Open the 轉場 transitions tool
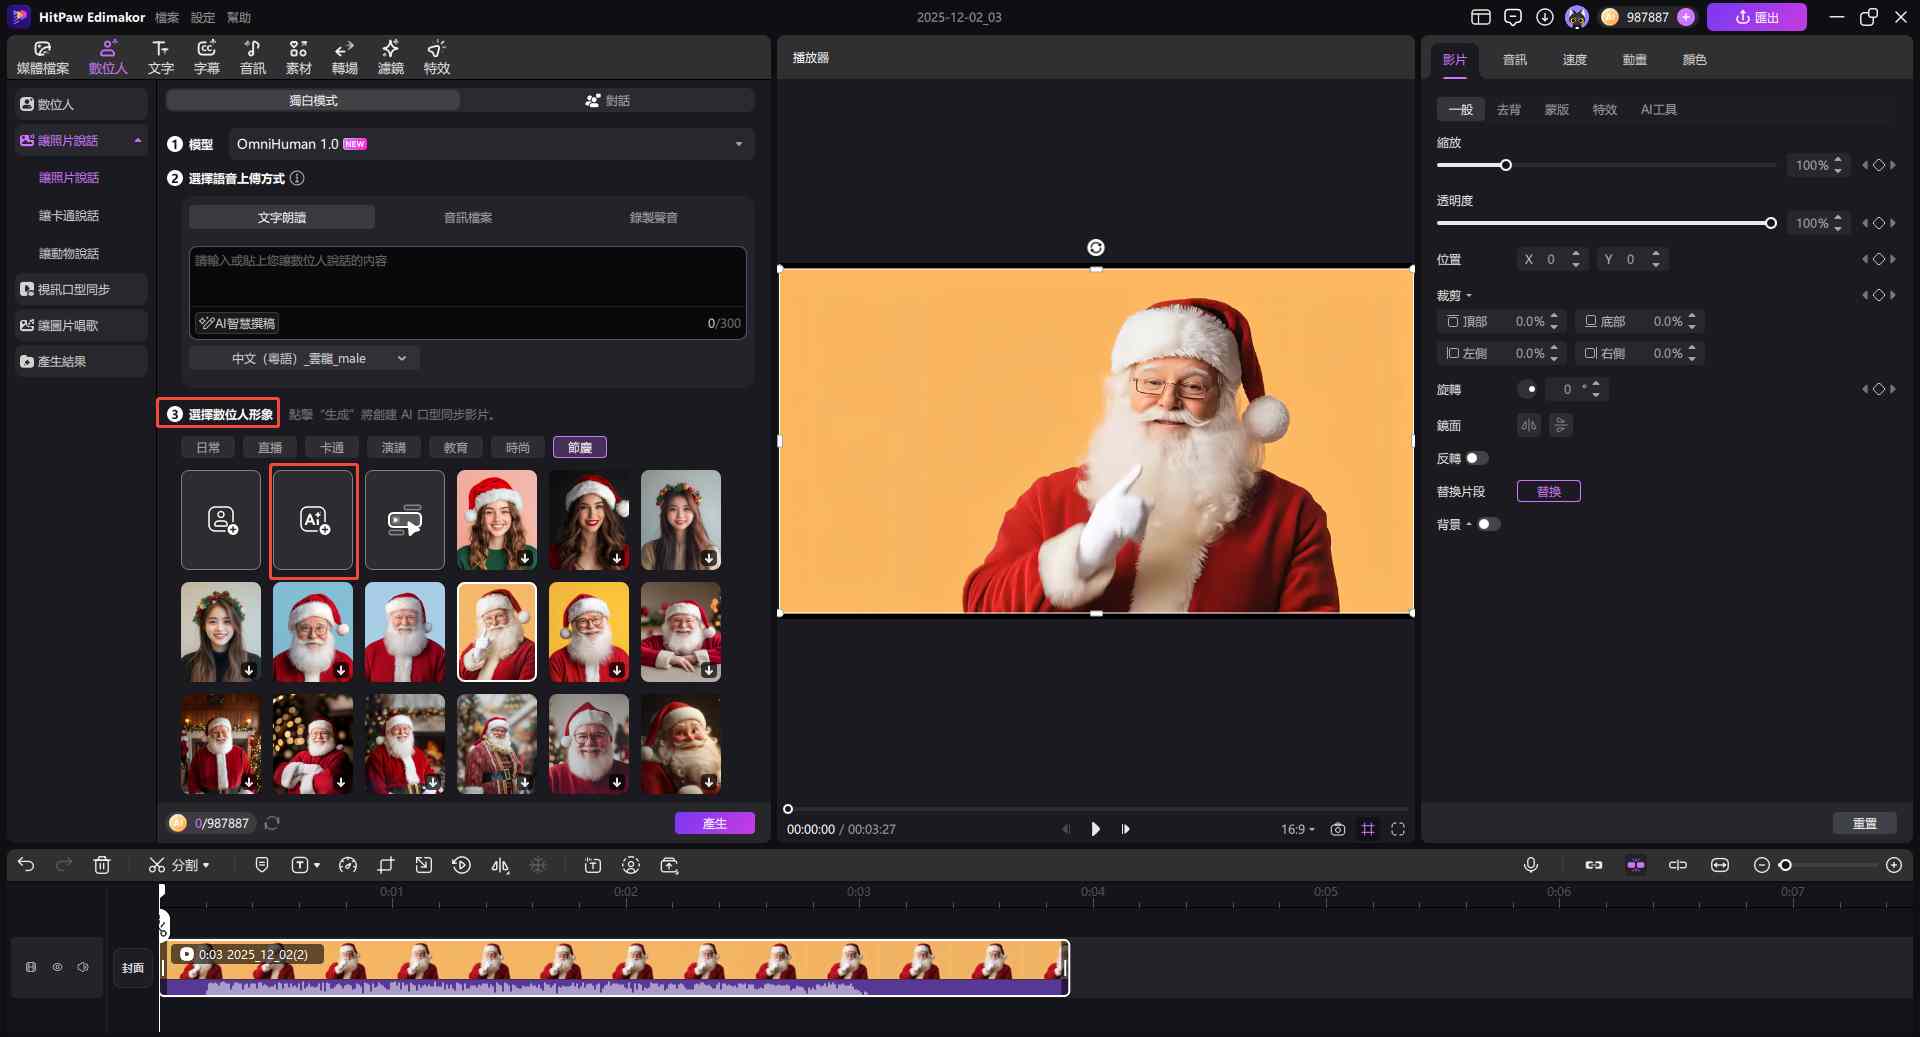 (x=344, y=57)
